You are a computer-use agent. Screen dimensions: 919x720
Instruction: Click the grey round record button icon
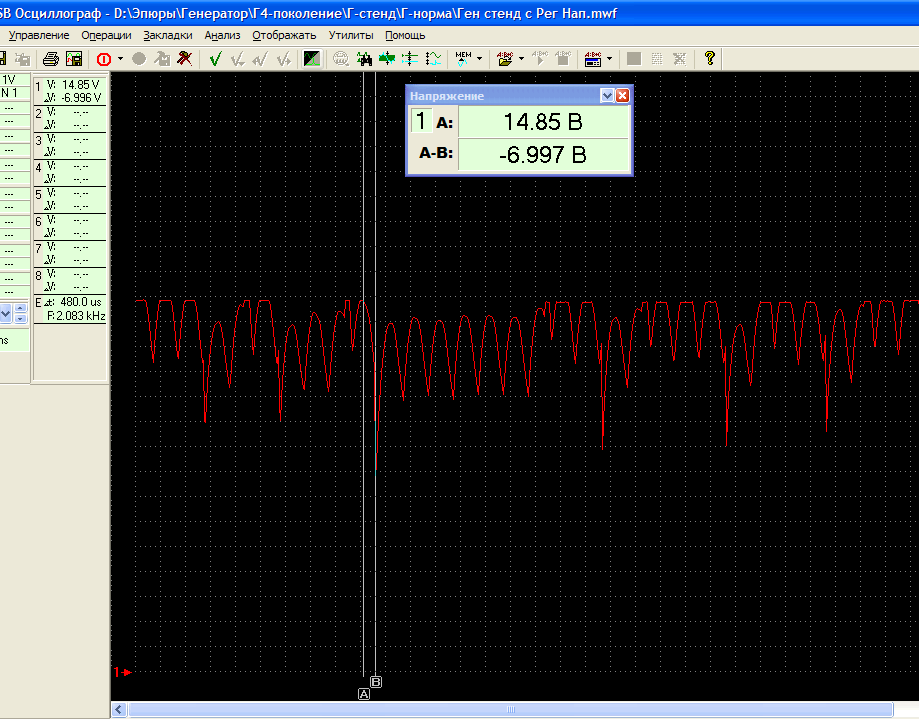click(139, 59)
